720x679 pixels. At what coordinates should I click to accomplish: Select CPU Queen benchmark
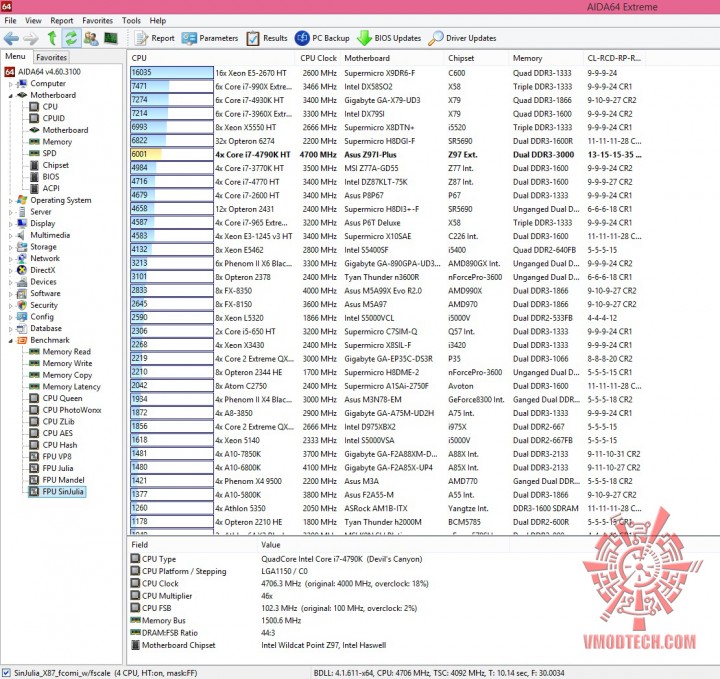click(x=62, y=398)
